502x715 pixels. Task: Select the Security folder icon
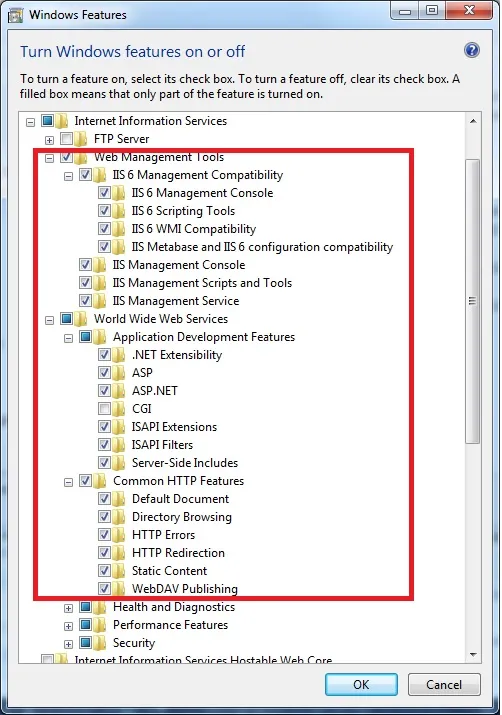[99, 642]
